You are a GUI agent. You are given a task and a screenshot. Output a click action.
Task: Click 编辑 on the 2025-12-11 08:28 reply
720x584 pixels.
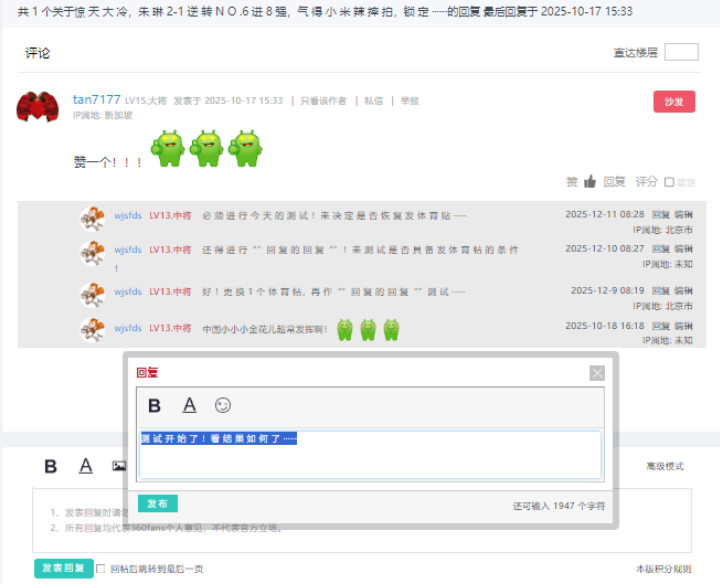coord(683,215)
